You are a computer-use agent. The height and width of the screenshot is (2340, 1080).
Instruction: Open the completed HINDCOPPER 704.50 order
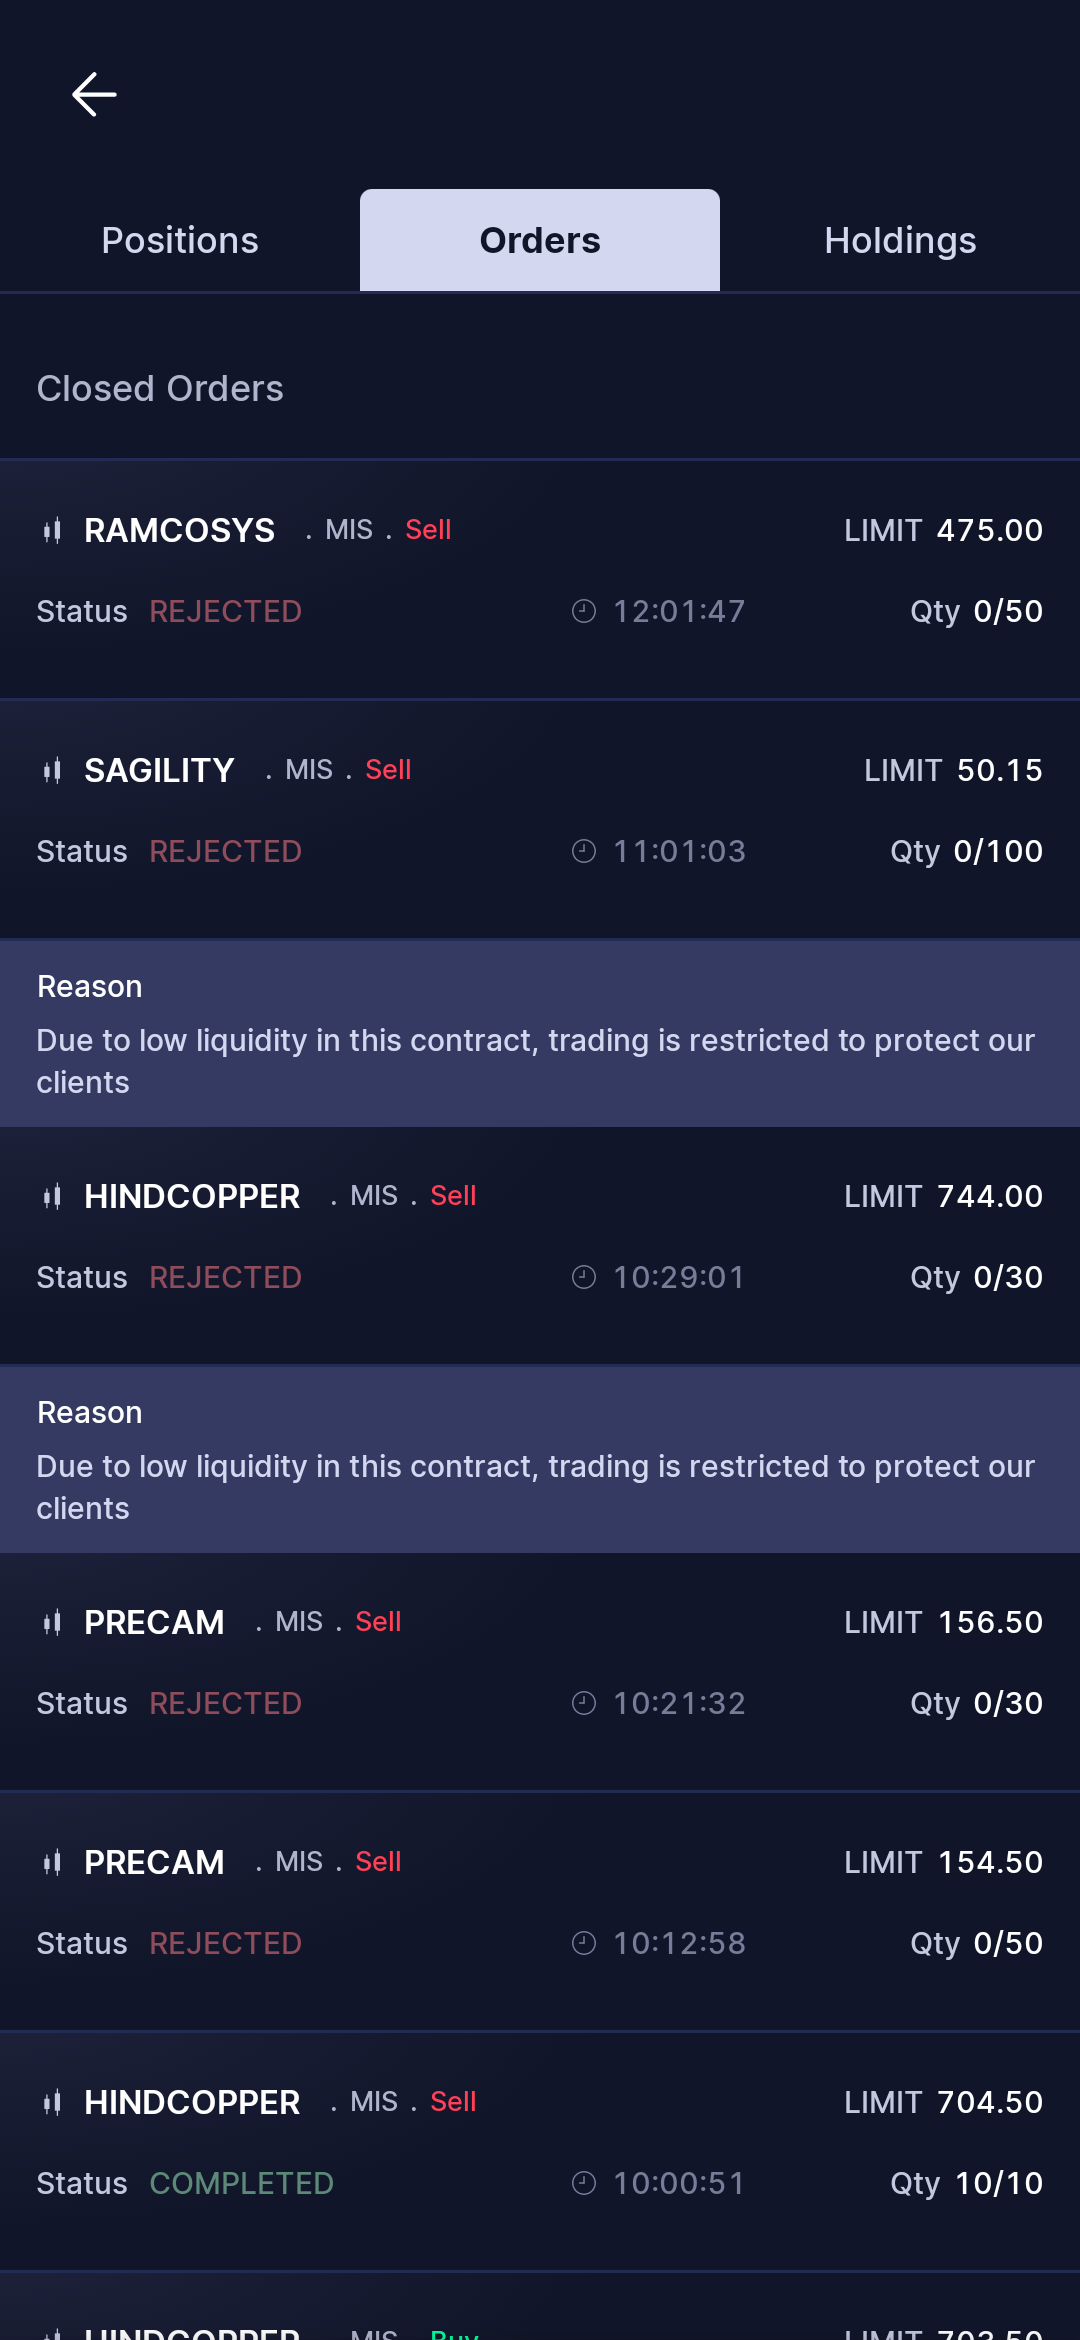(x=540, y=2151)
